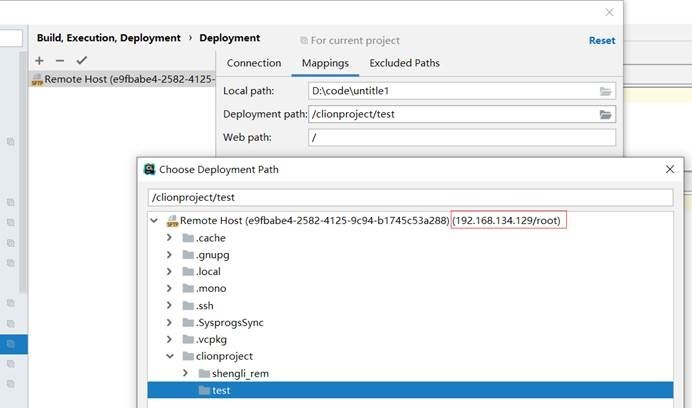Click the .gnupg folder icon

(x=188, y=255)
